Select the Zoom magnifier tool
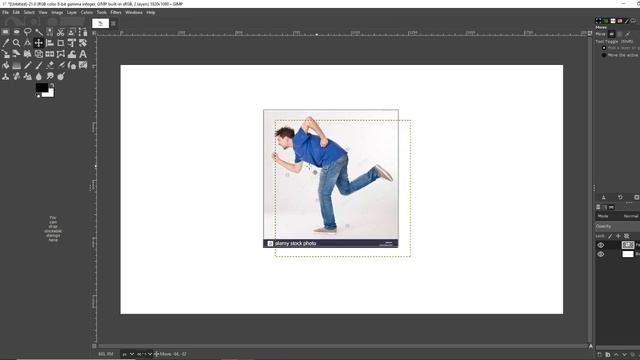The height and width of the screenshot is (360, 640). (x=16, y=43)
